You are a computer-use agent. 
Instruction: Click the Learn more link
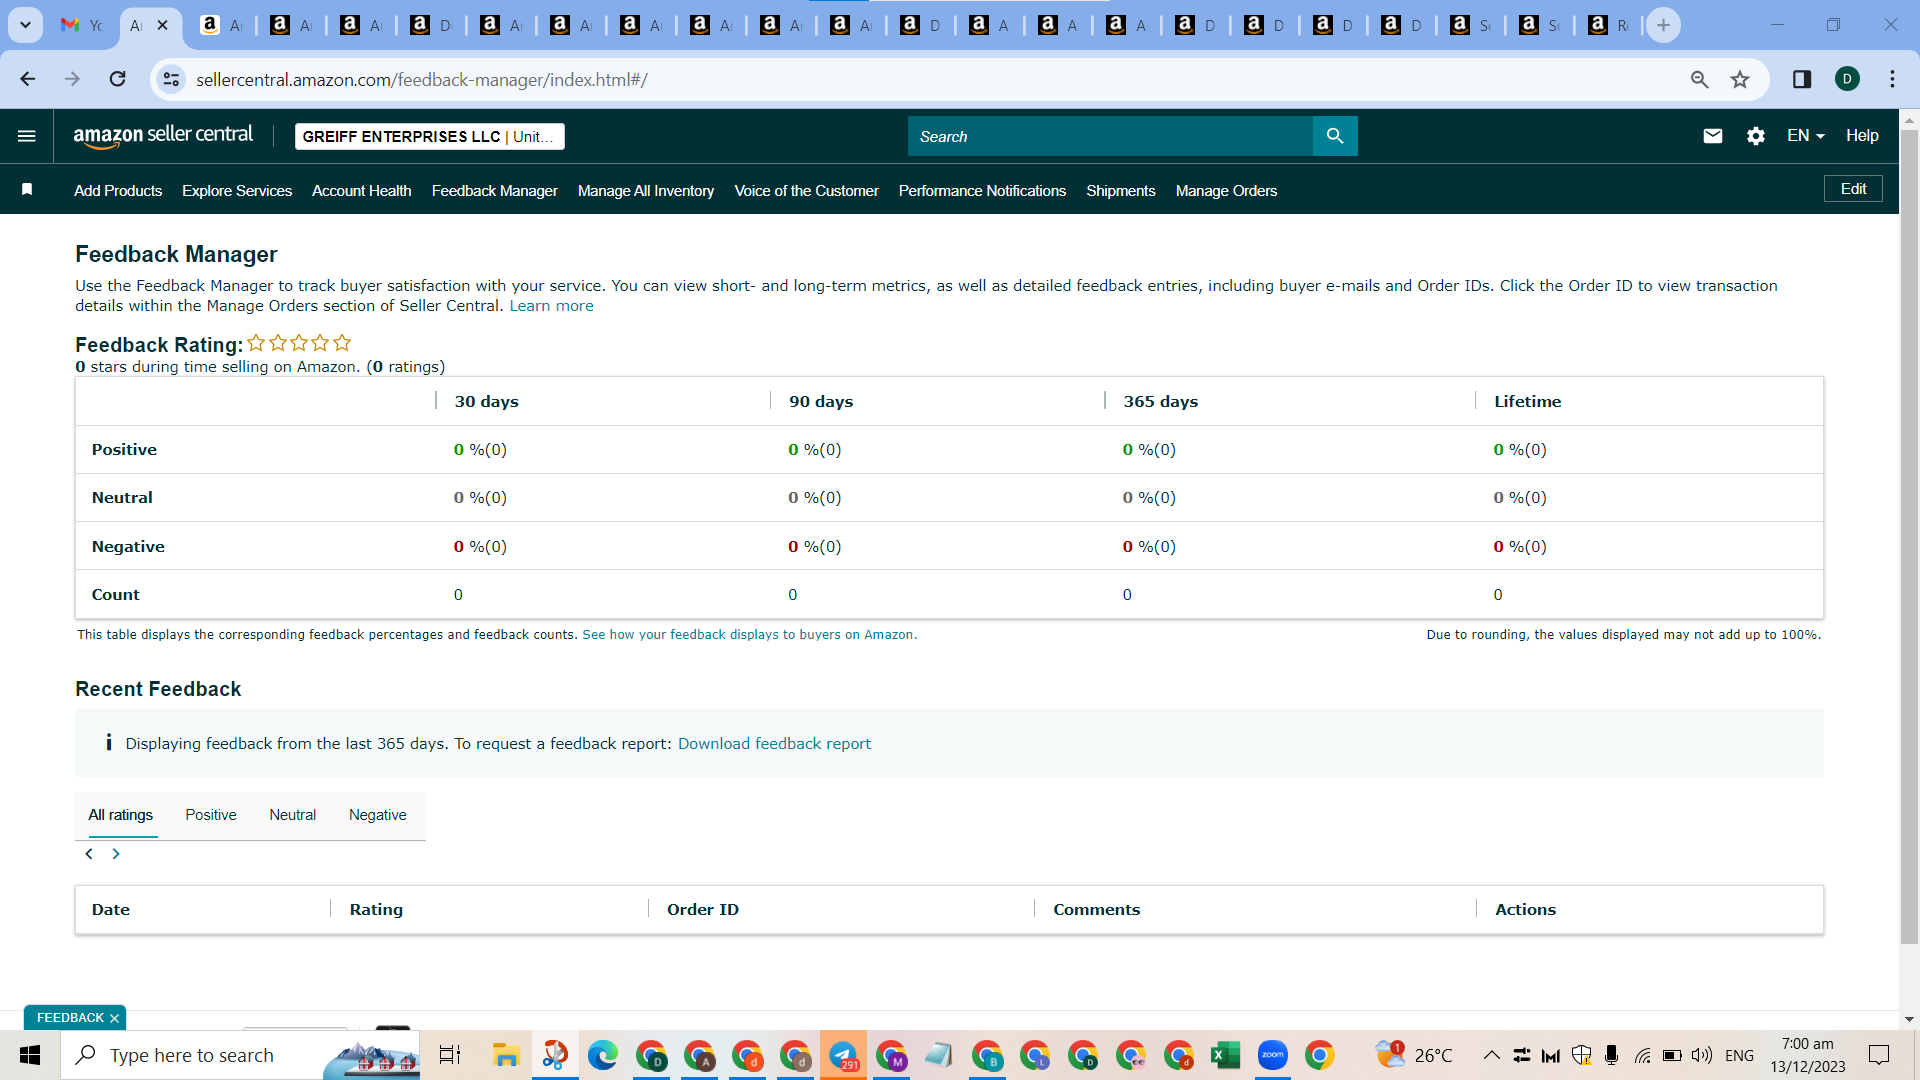pyautogui.click(x=551, y=306)
